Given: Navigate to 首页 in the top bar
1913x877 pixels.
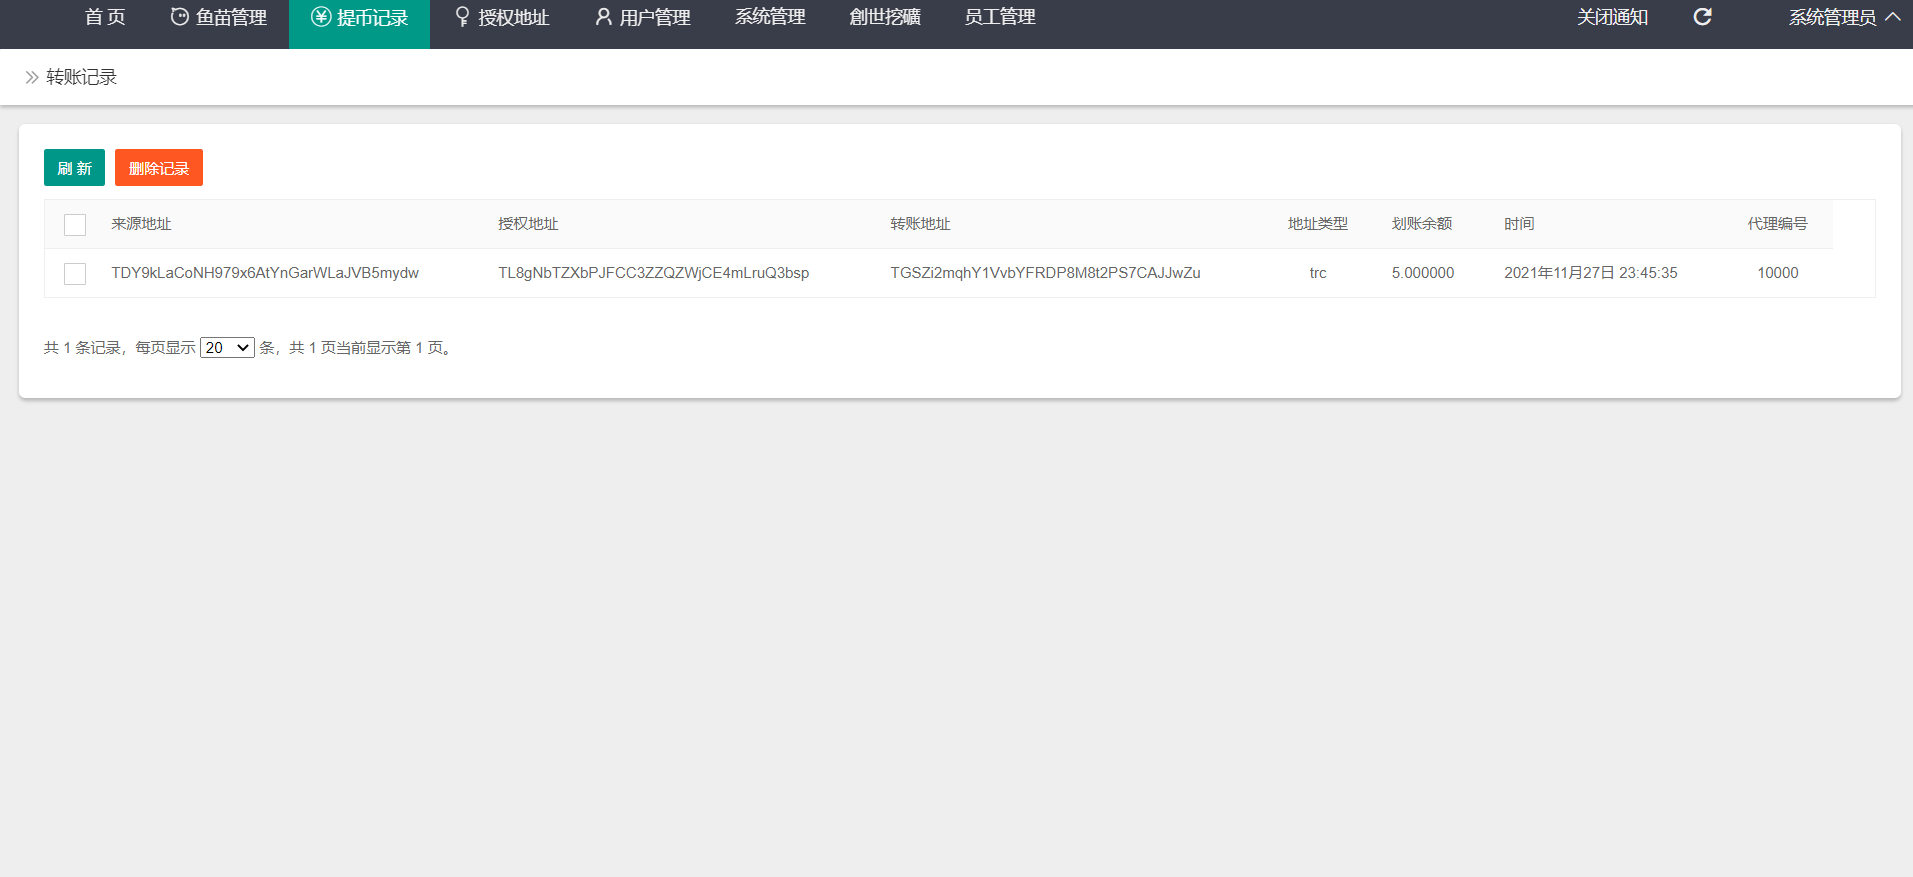Looking at the screenshot, I should [x=105, y=17].
